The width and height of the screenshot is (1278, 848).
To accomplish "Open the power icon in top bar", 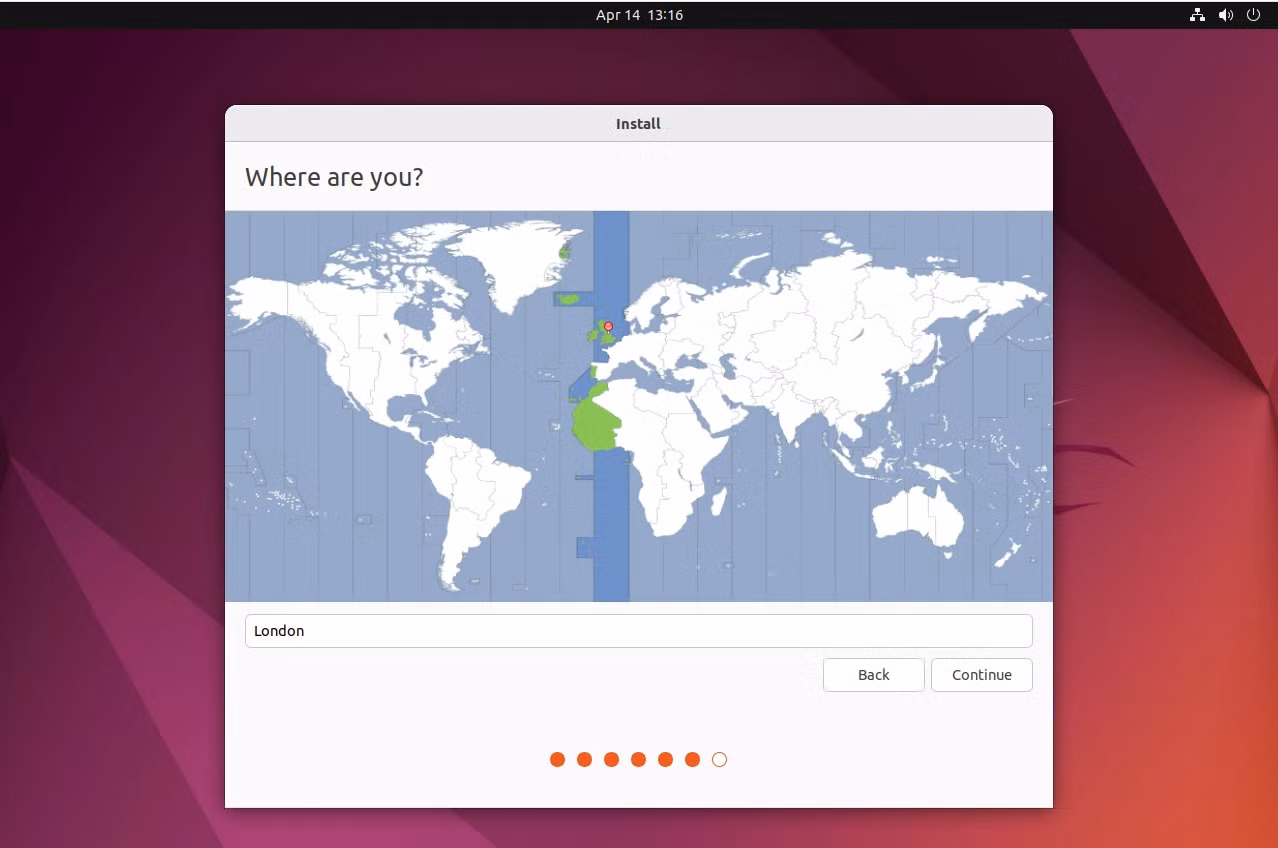I will (x=1253, y=15).
